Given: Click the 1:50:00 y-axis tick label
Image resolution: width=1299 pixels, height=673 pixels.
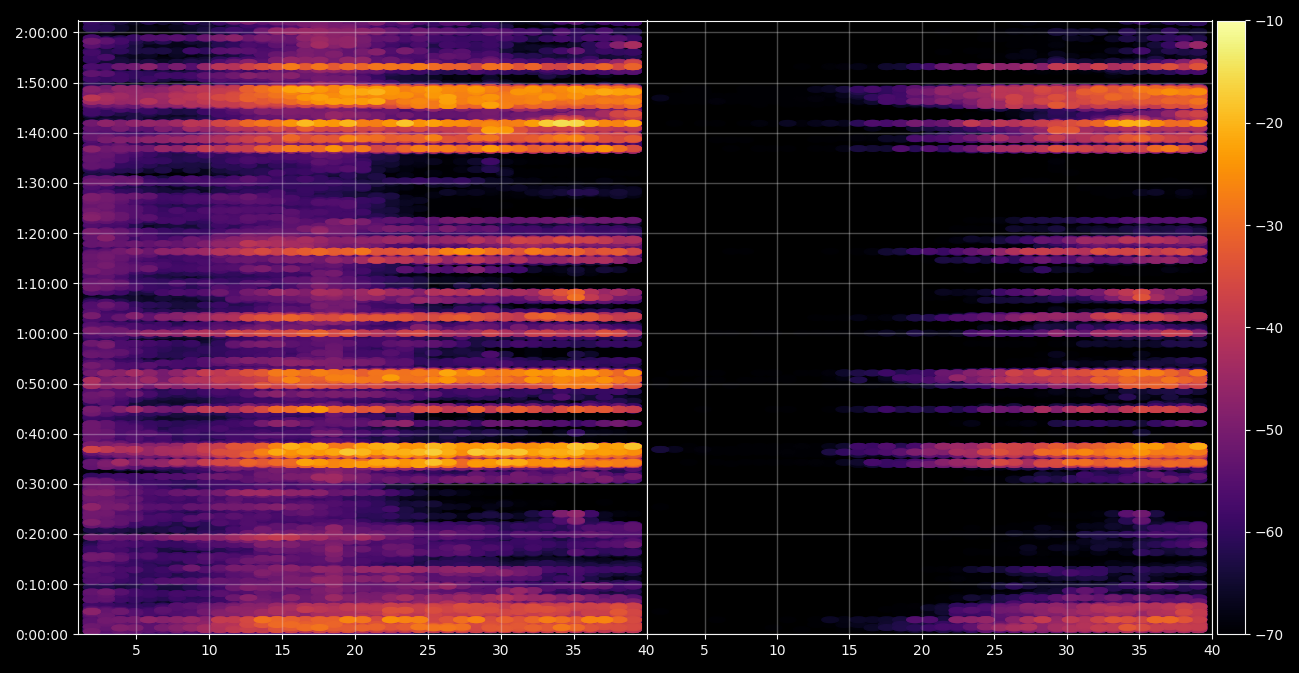Looking at the screenshot, I should pyautogui.click(x=42, y=82).
